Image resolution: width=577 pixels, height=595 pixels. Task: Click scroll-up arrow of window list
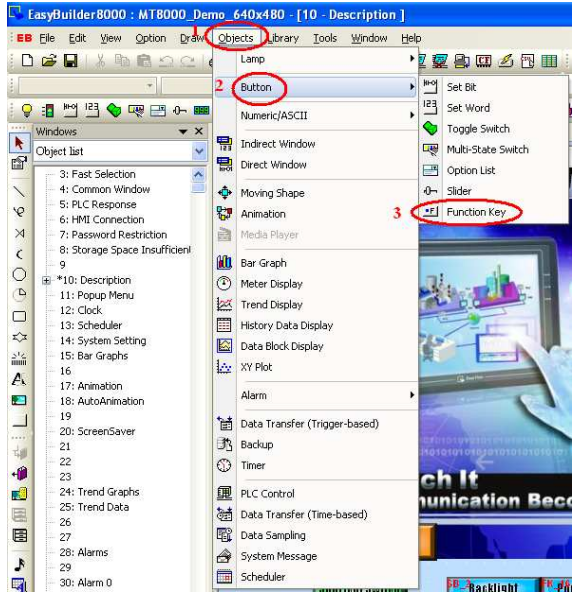tap(198, 175)
